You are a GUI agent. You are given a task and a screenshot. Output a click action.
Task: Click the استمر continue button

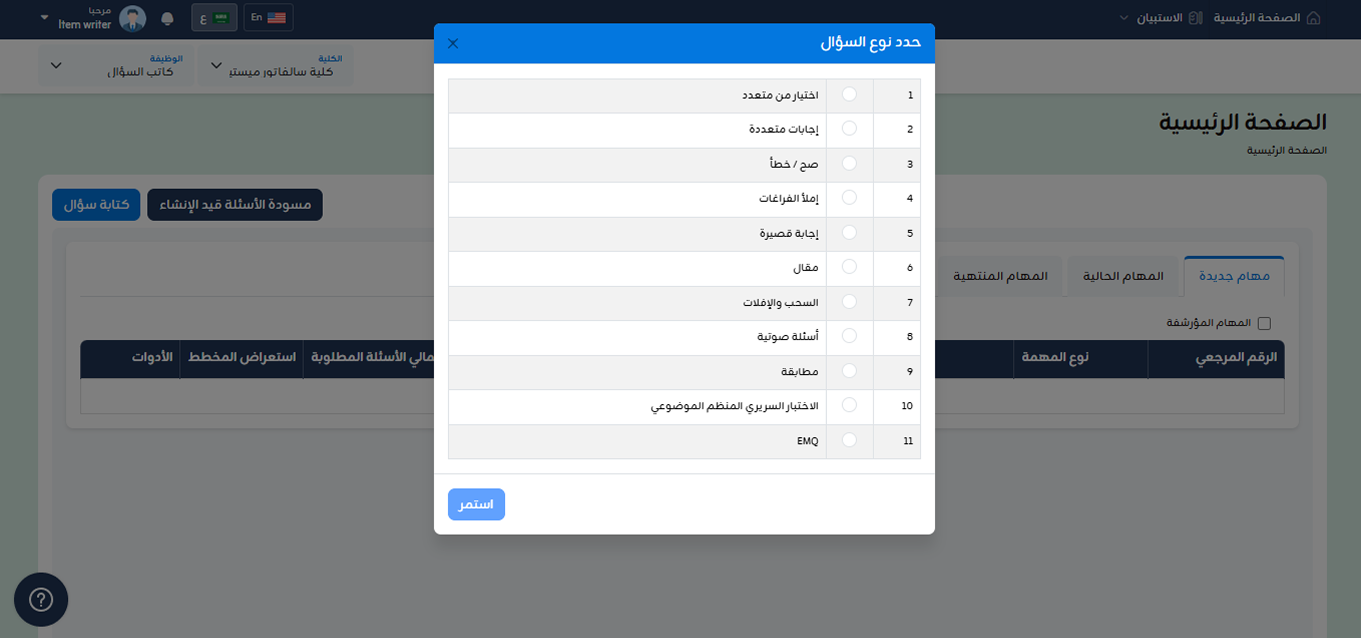(x=476, y=504)
